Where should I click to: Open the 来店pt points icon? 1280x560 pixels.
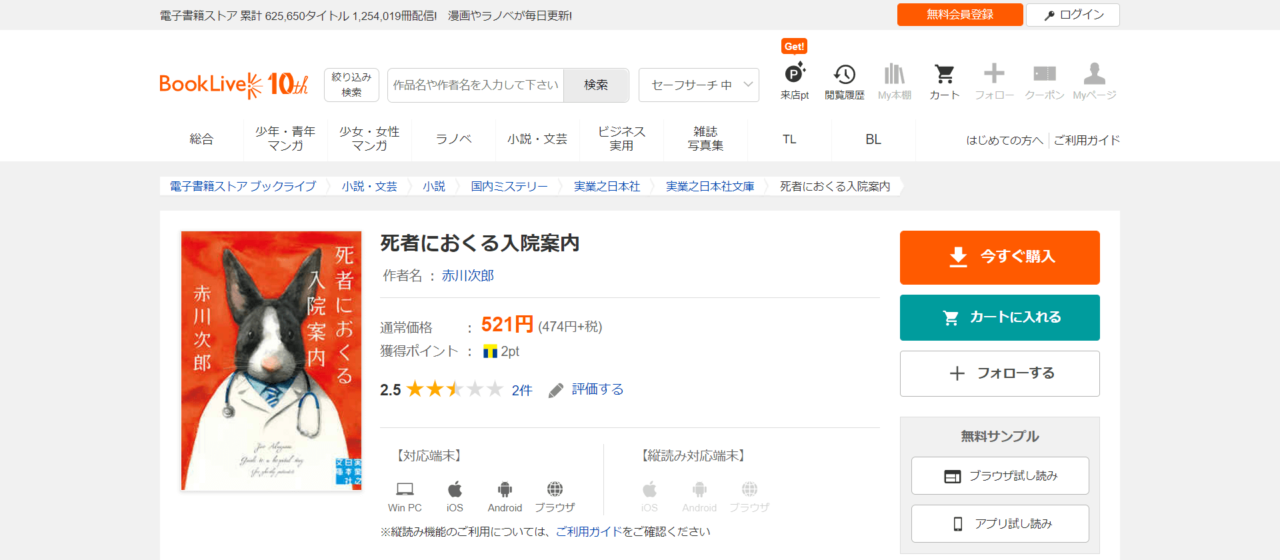point(794,75)
